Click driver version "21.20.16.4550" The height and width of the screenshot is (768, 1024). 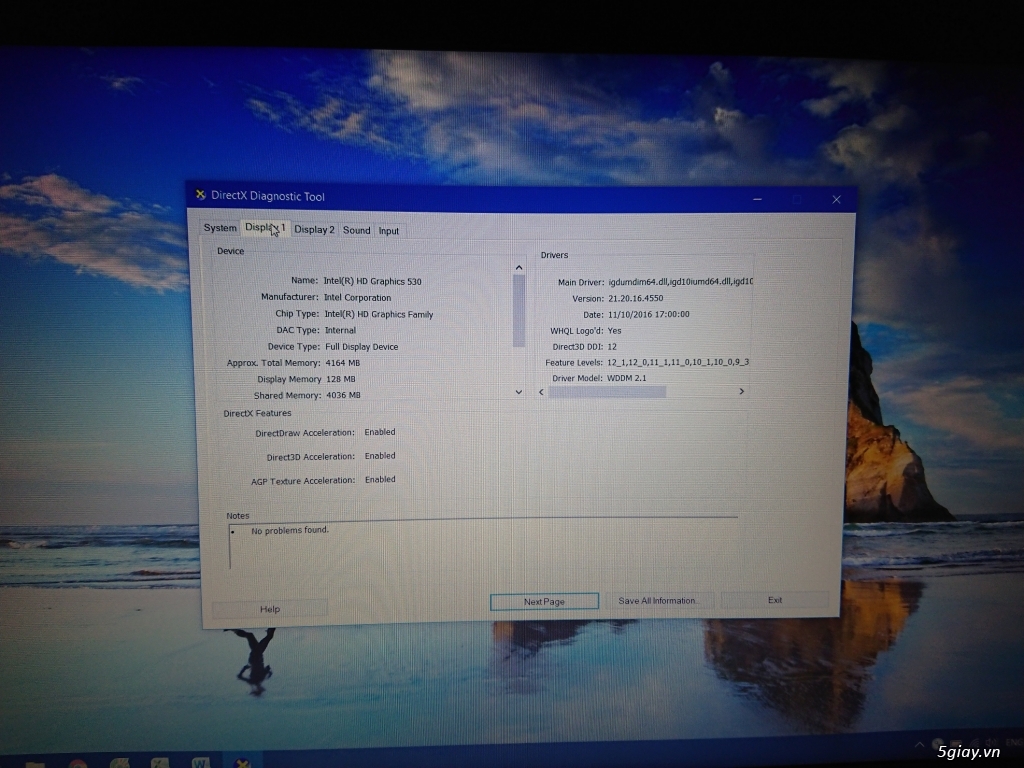pyautogui.click(x=635, y=298)
